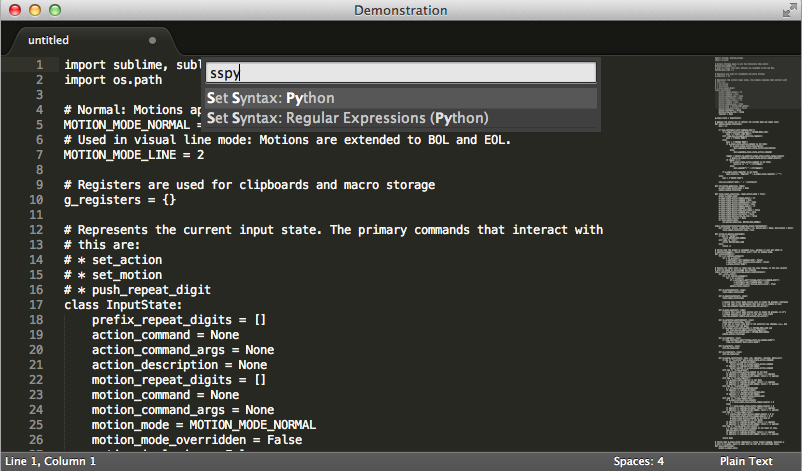The height and width of the screenshot is (471, 802).
Task: Open the "Plain Text" syntax selector
Action: (745, 461)
